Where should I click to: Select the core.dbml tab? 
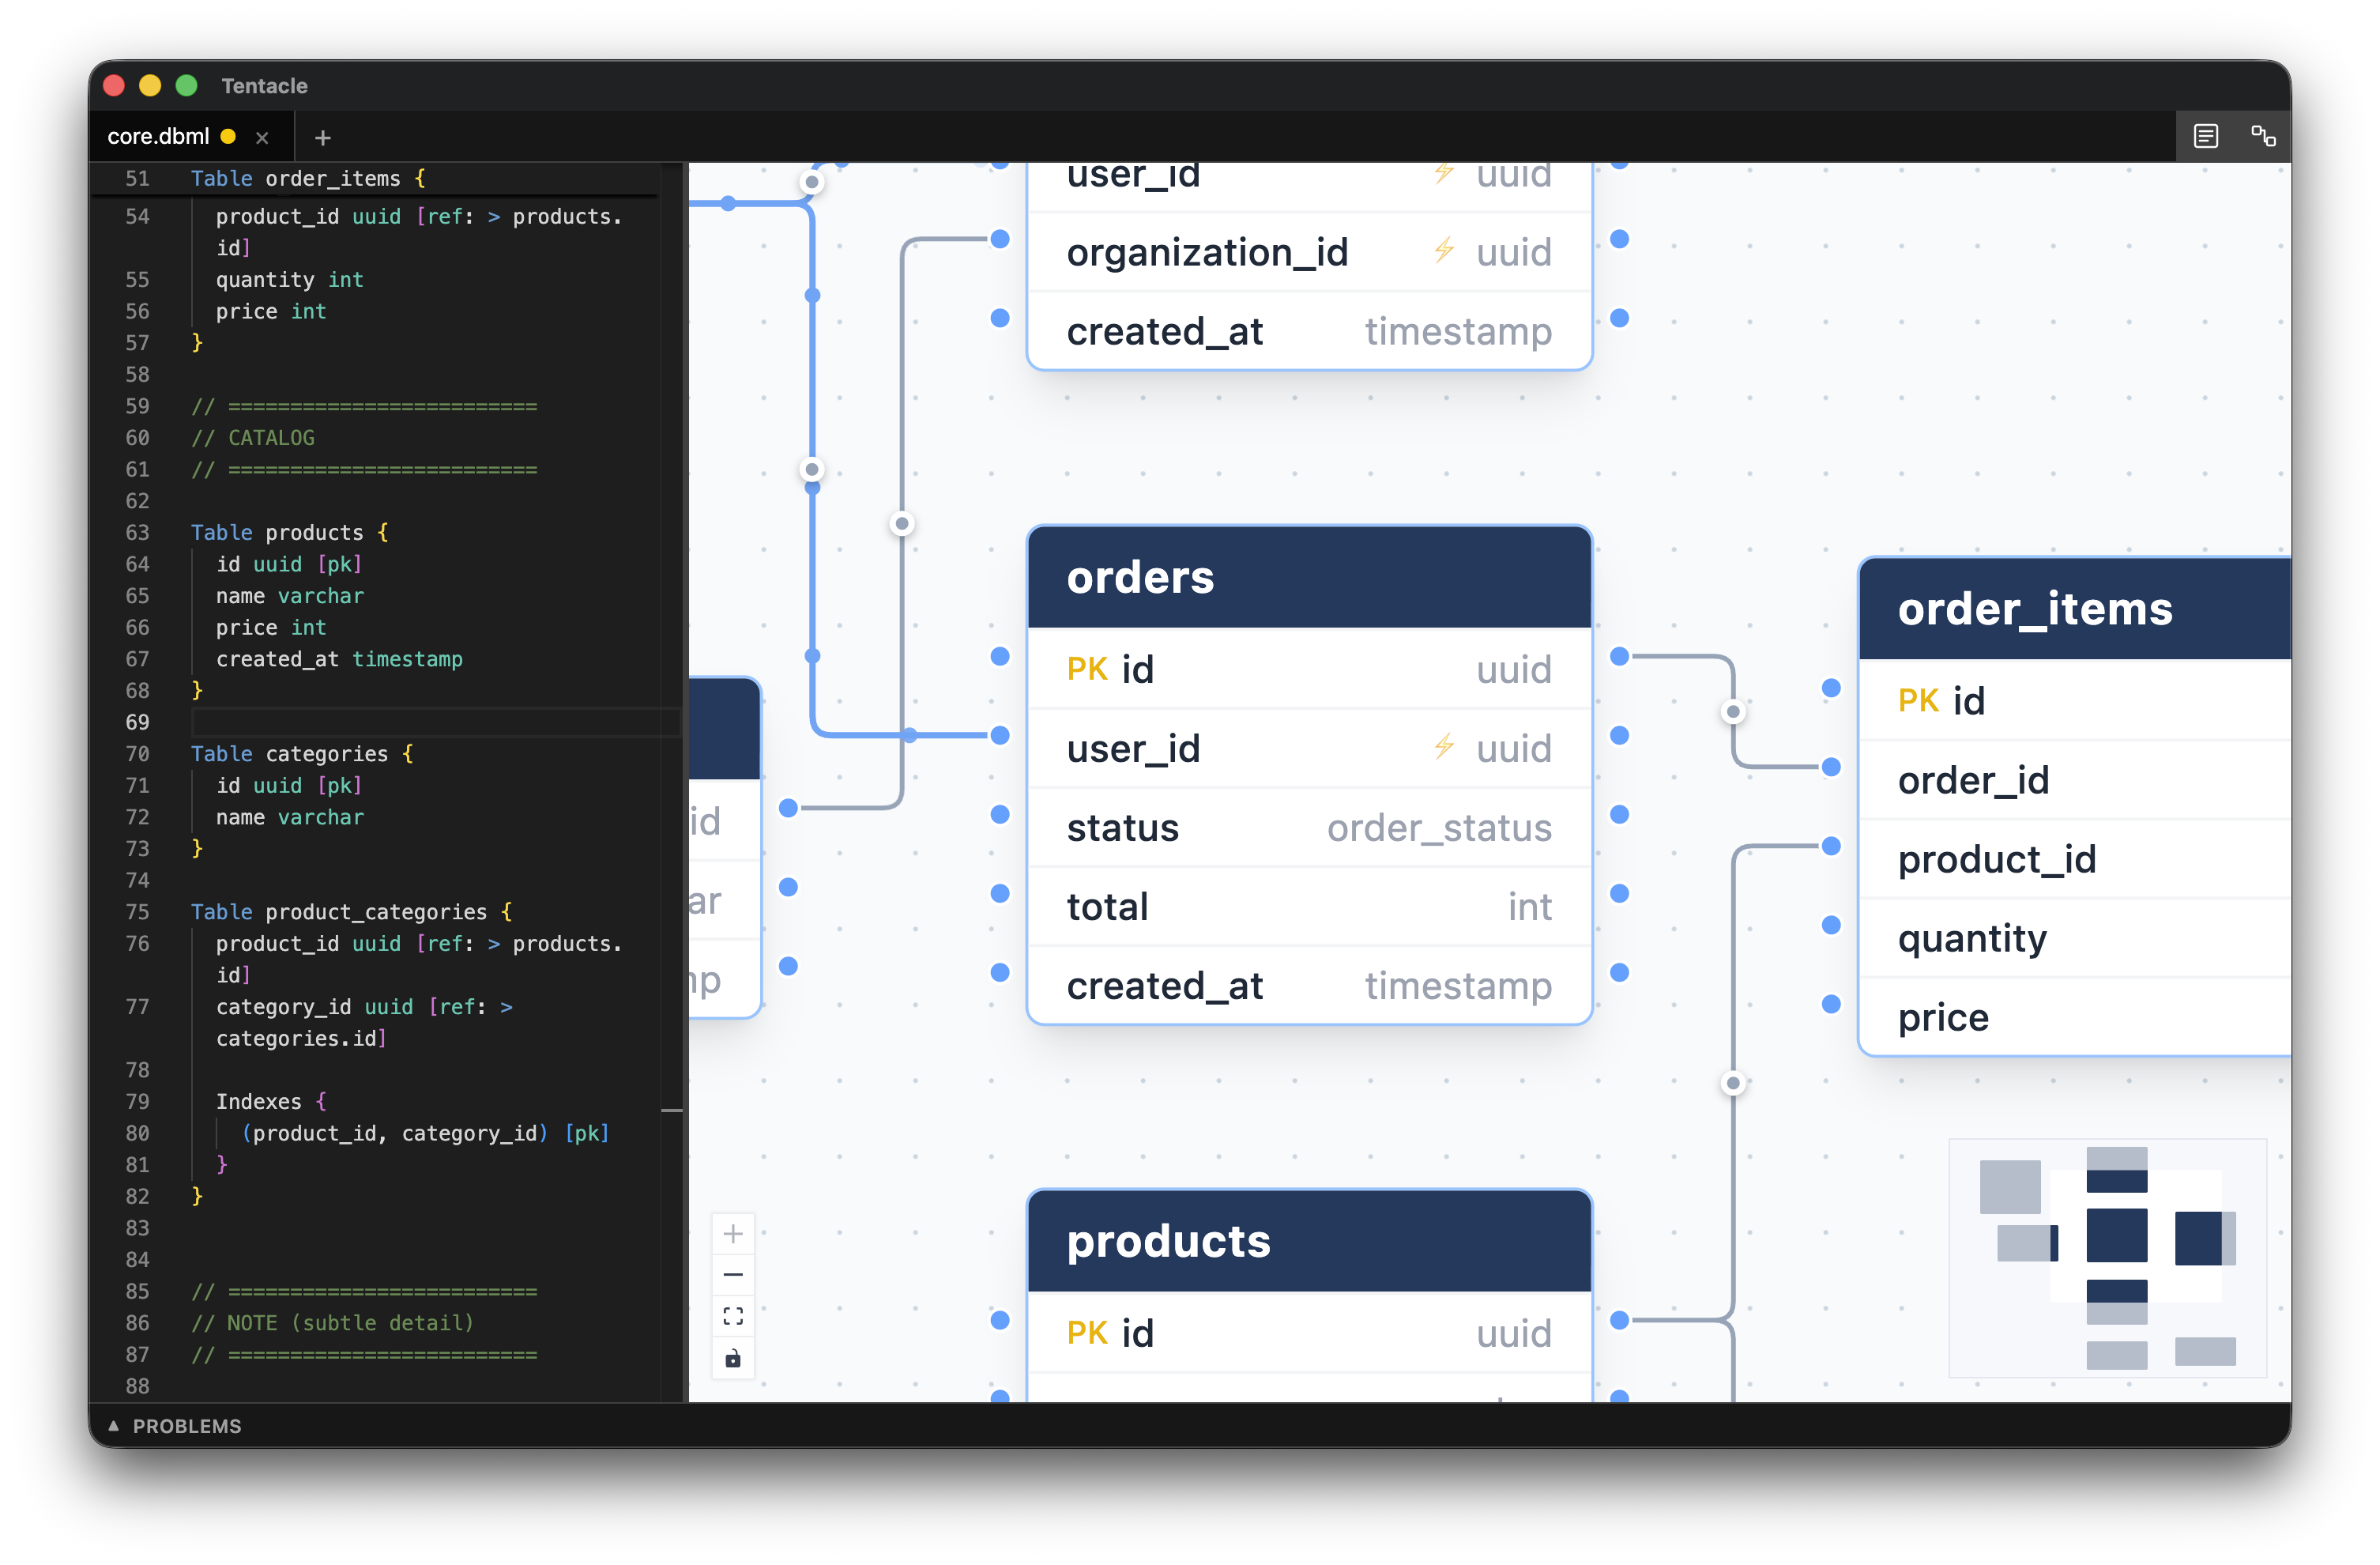coord(159,136)
